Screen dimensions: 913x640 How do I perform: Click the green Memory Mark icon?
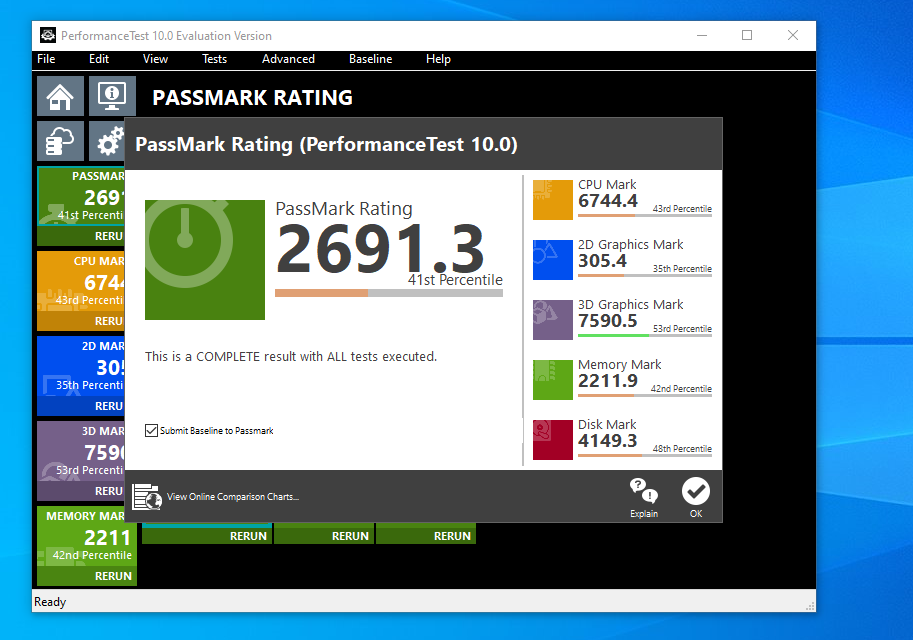coord(553,380)
